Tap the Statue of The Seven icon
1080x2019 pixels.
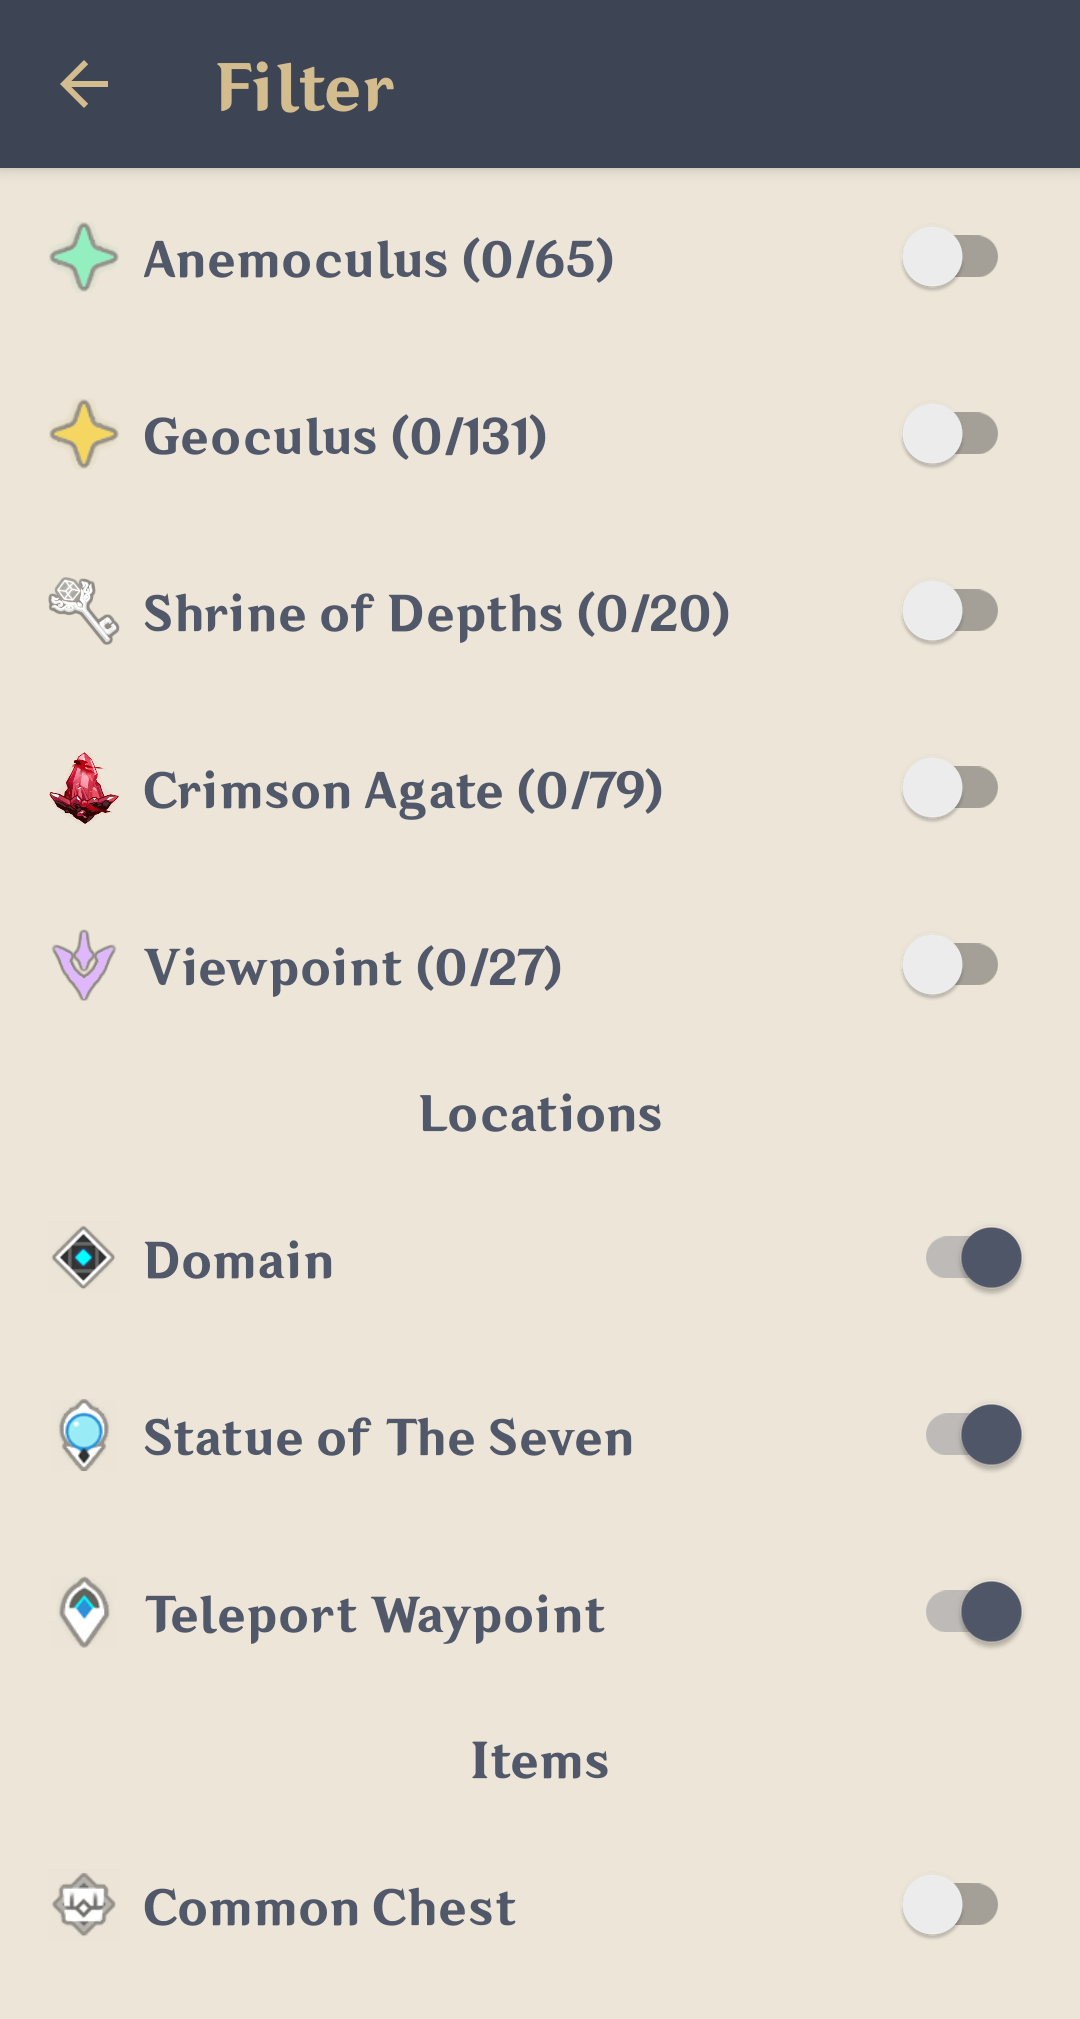click(x=84, y=1435)
